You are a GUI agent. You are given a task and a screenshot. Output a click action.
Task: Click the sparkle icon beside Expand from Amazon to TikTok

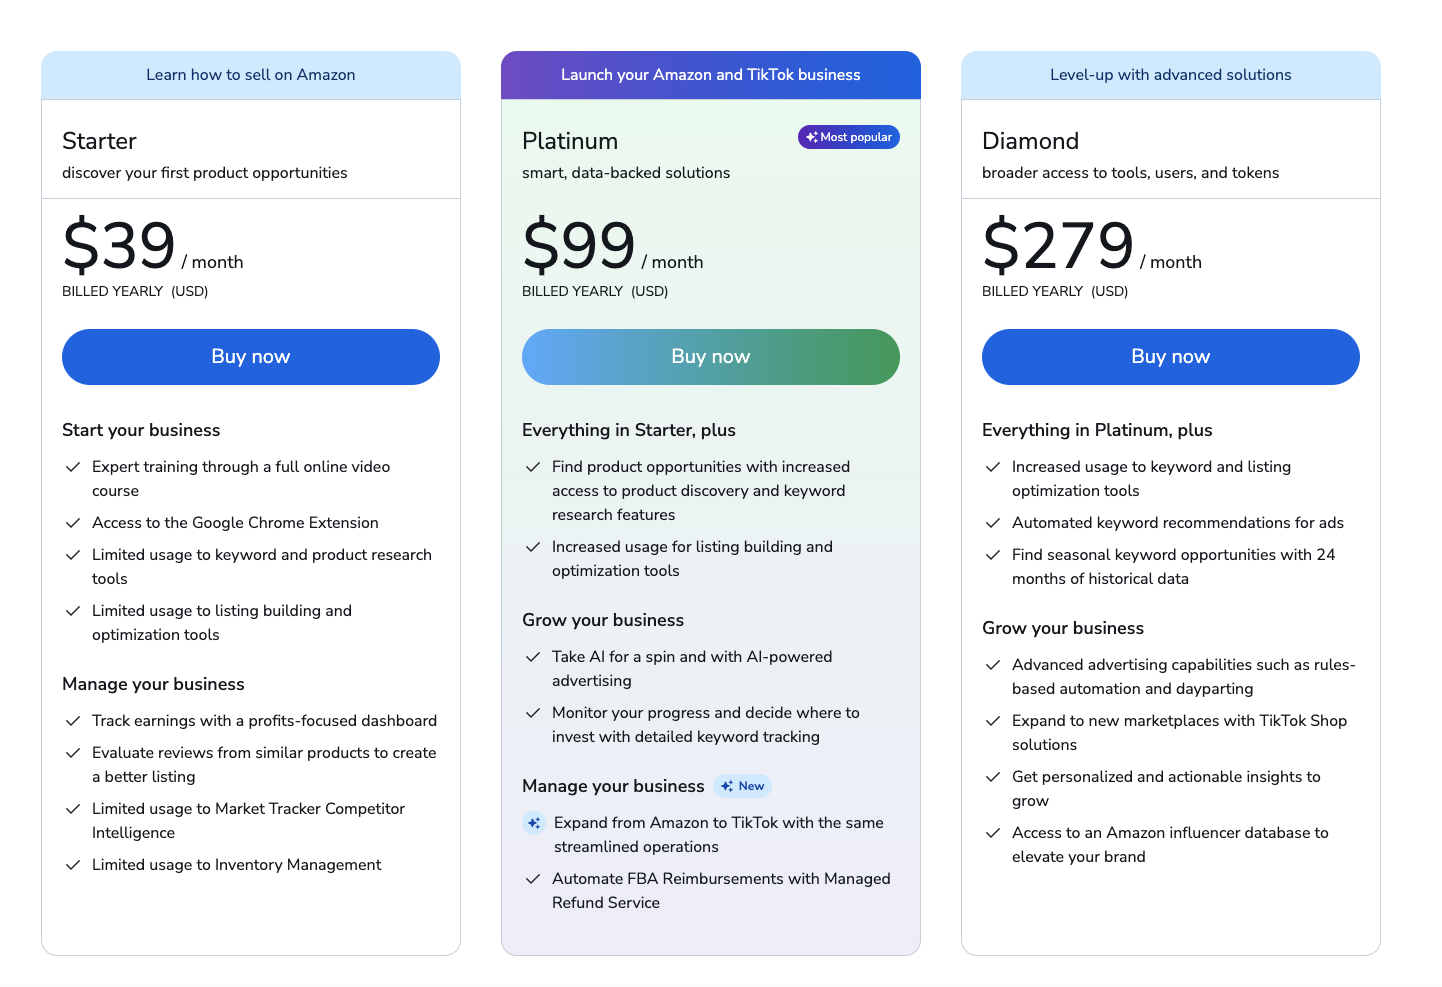pos(533,822)
